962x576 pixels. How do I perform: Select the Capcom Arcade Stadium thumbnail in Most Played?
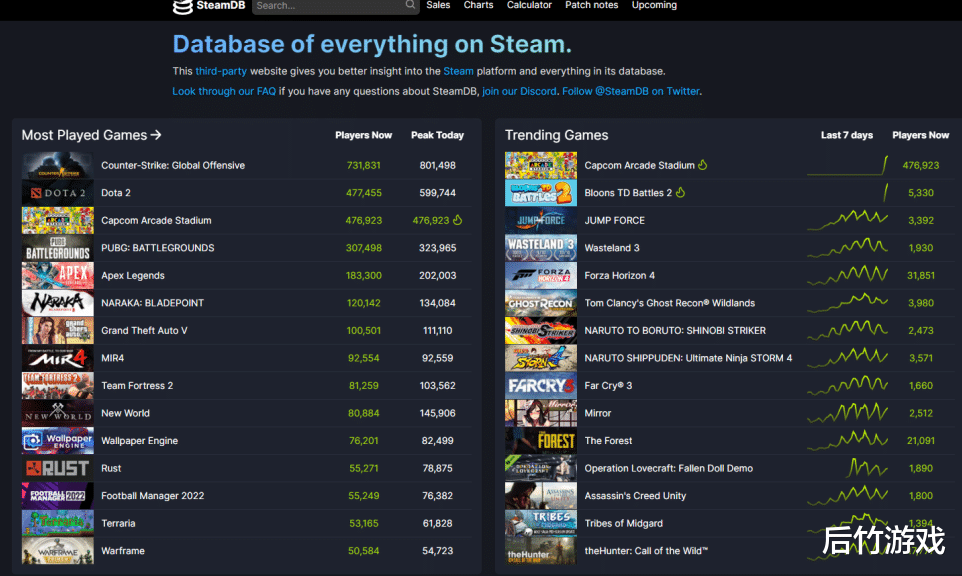(x=58, y=220)
